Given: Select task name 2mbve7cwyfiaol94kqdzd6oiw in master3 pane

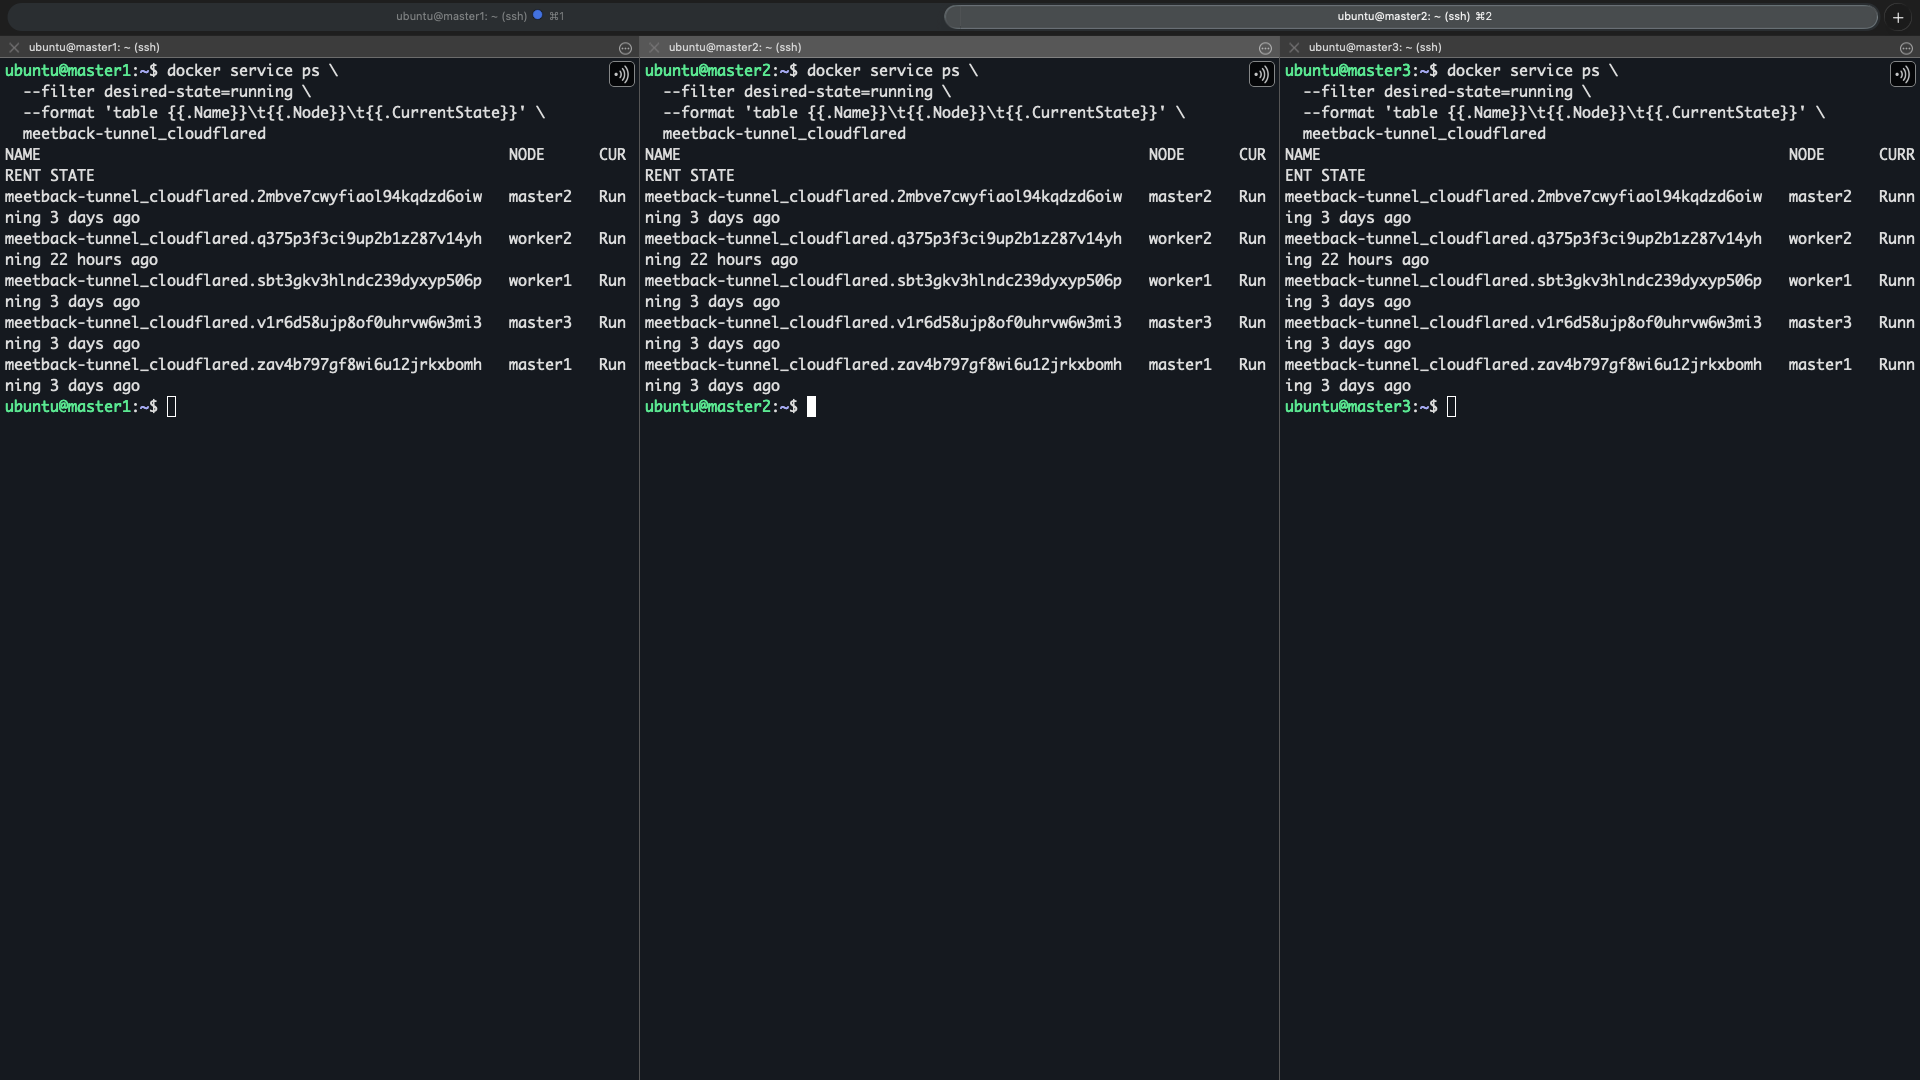Looking at the screenshot, I should (1523, 197).
